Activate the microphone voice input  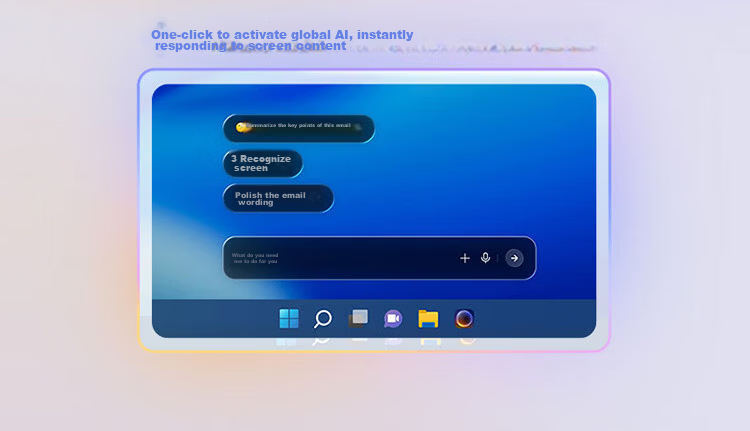click(485, 258)
